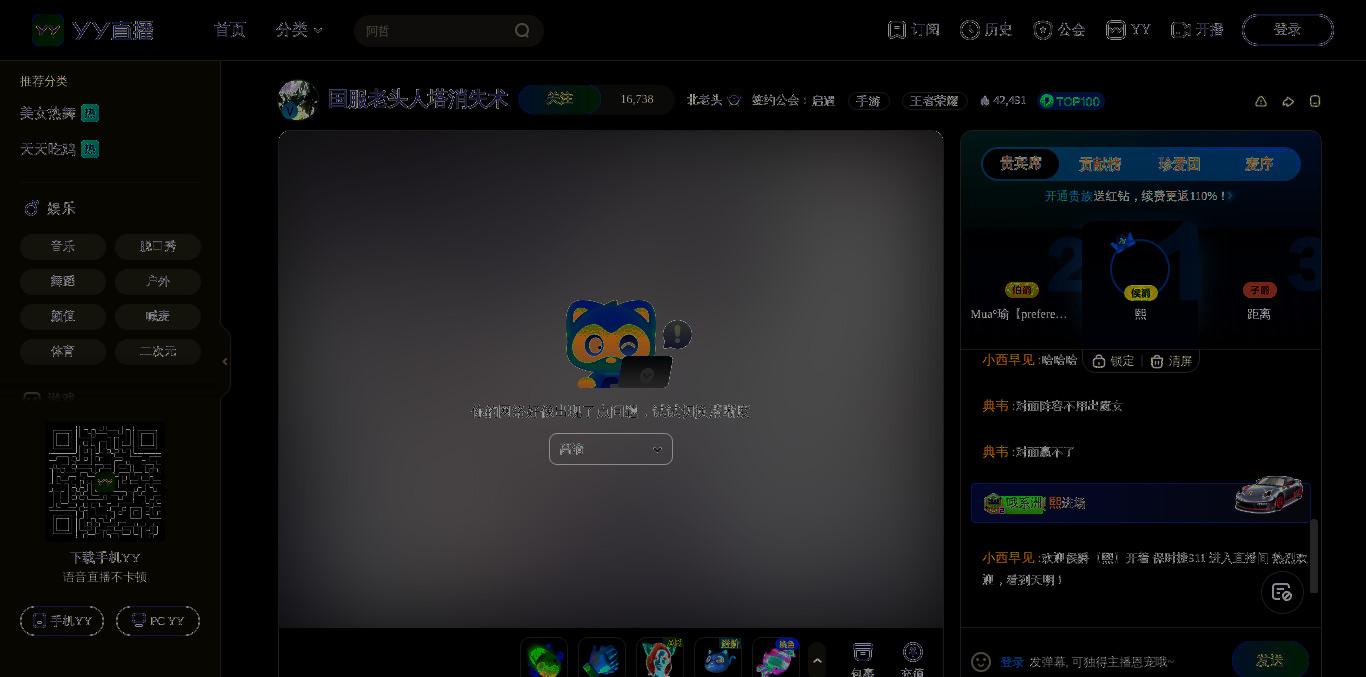Switch to the 麦序 tab

pyautogui.click(x=1258, y=164)
